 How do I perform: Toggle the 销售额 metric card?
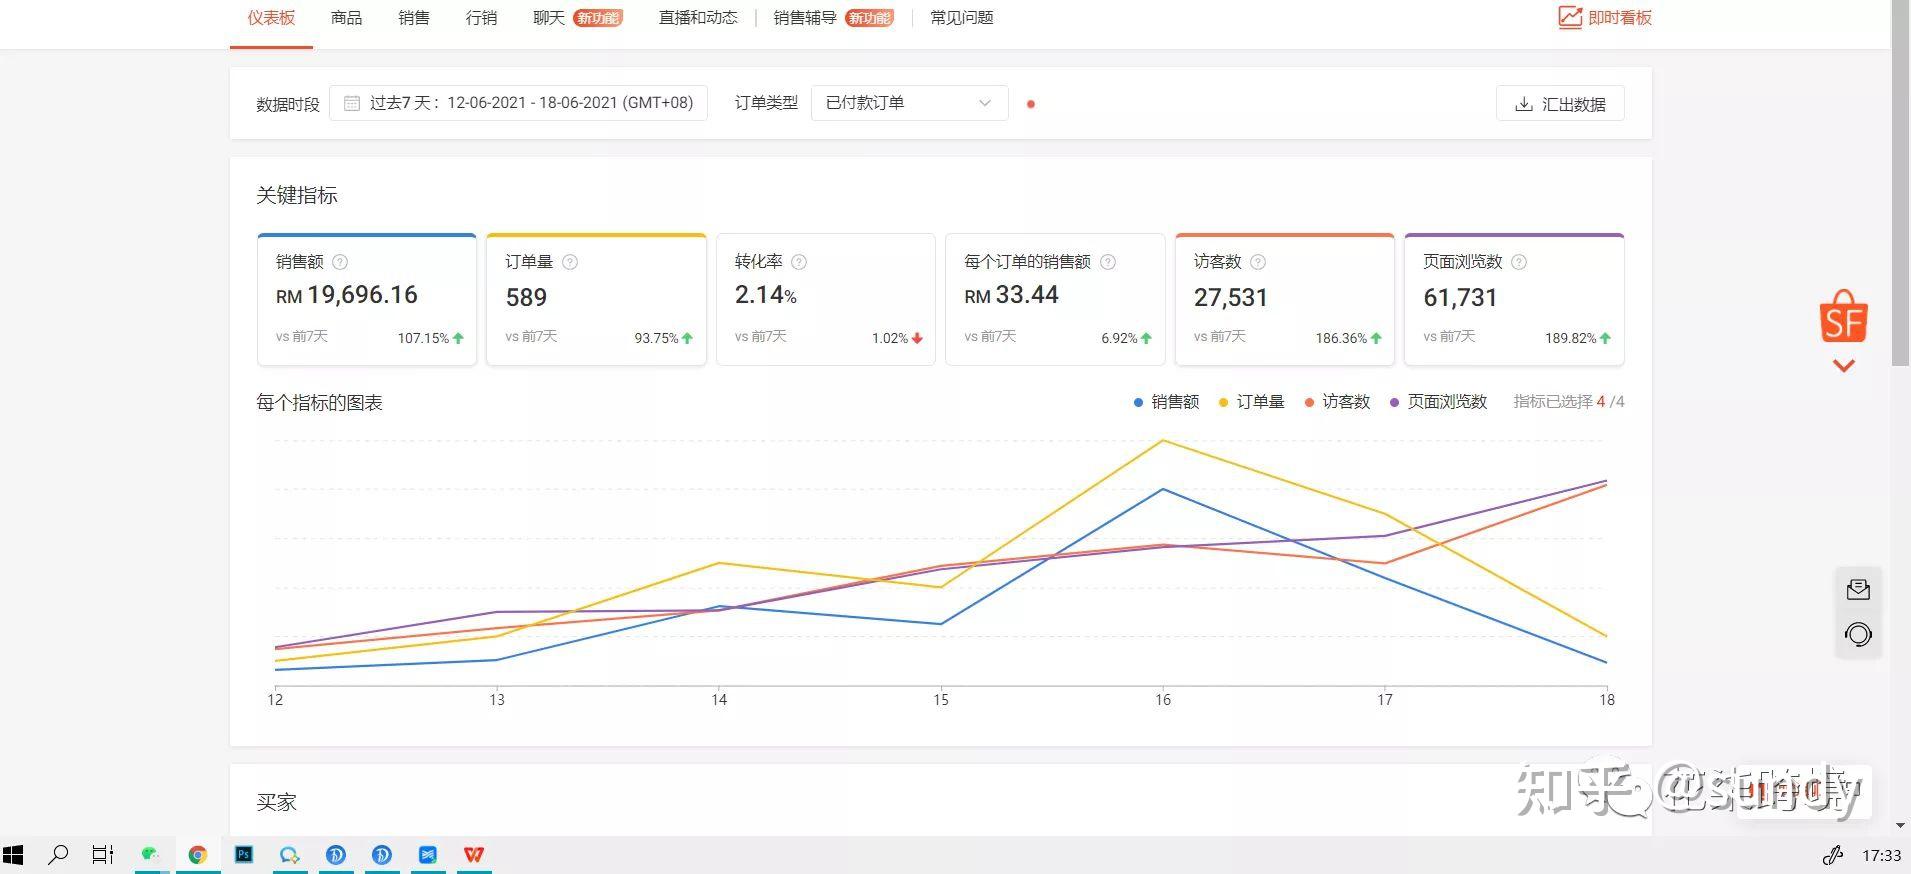pyautogui.click(x=367, y=299)
